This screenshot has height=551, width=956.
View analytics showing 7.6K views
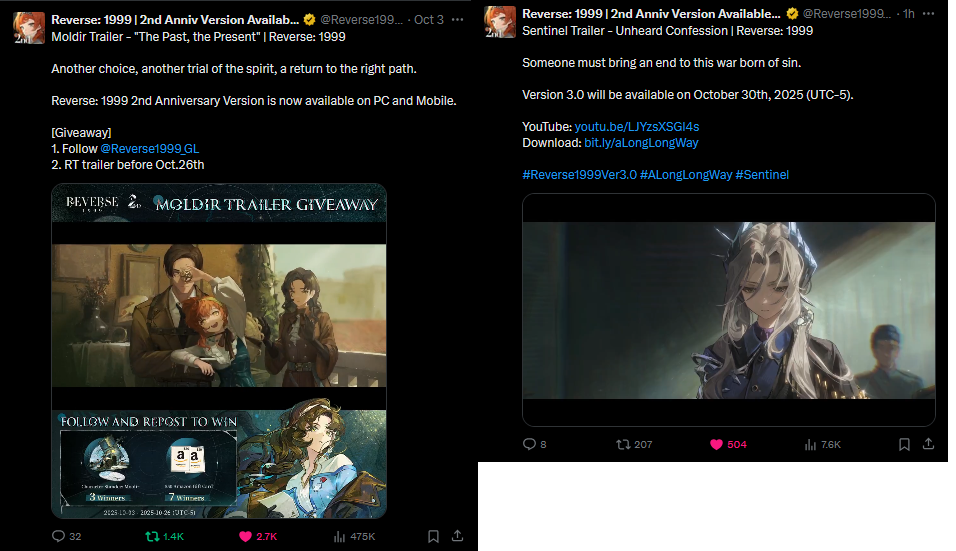(822, 444)
